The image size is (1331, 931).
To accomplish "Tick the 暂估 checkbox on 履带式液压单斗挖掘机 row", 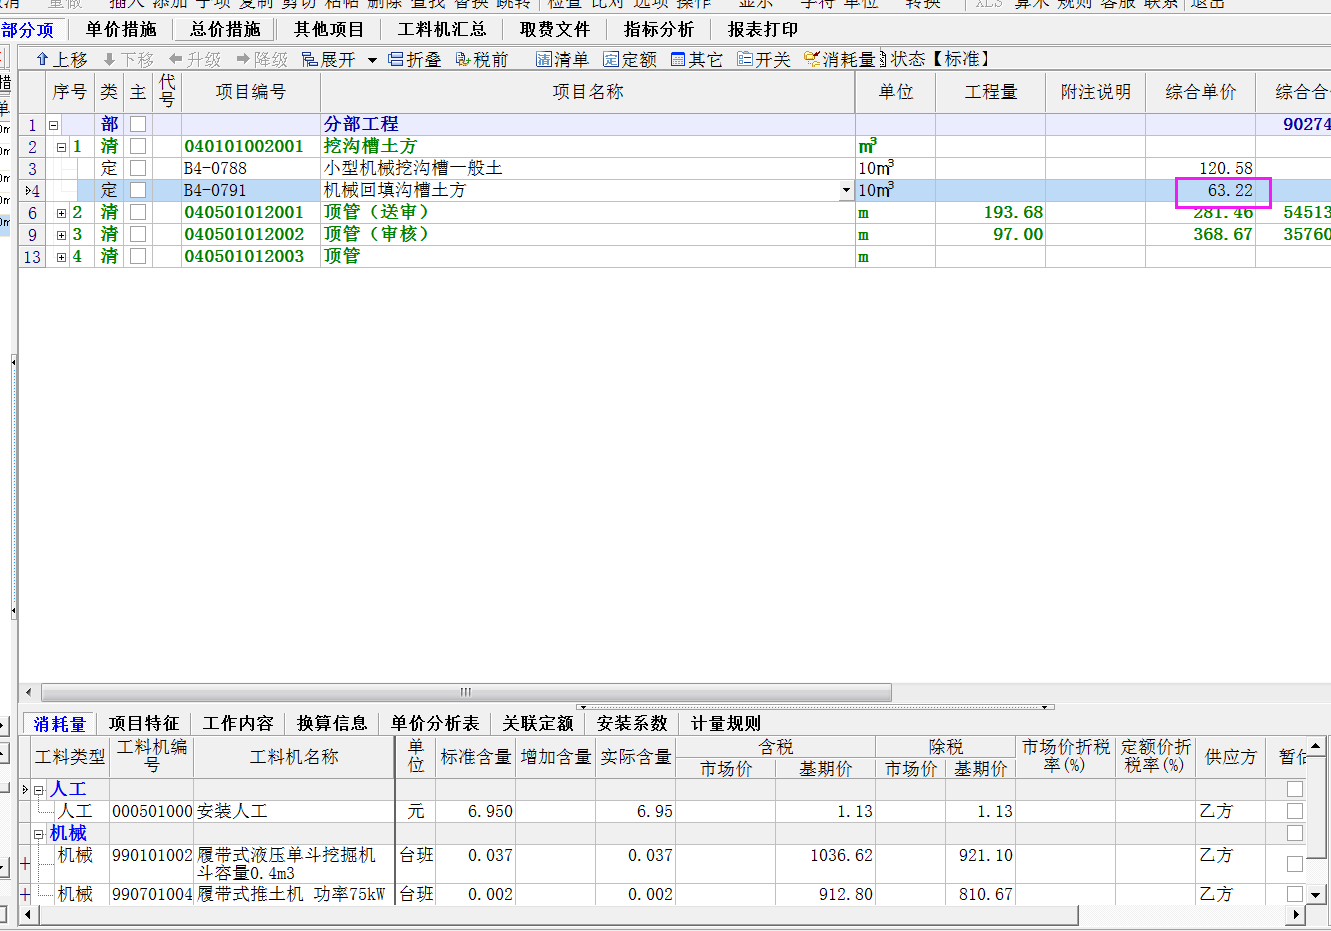I will pos(1295,864).
